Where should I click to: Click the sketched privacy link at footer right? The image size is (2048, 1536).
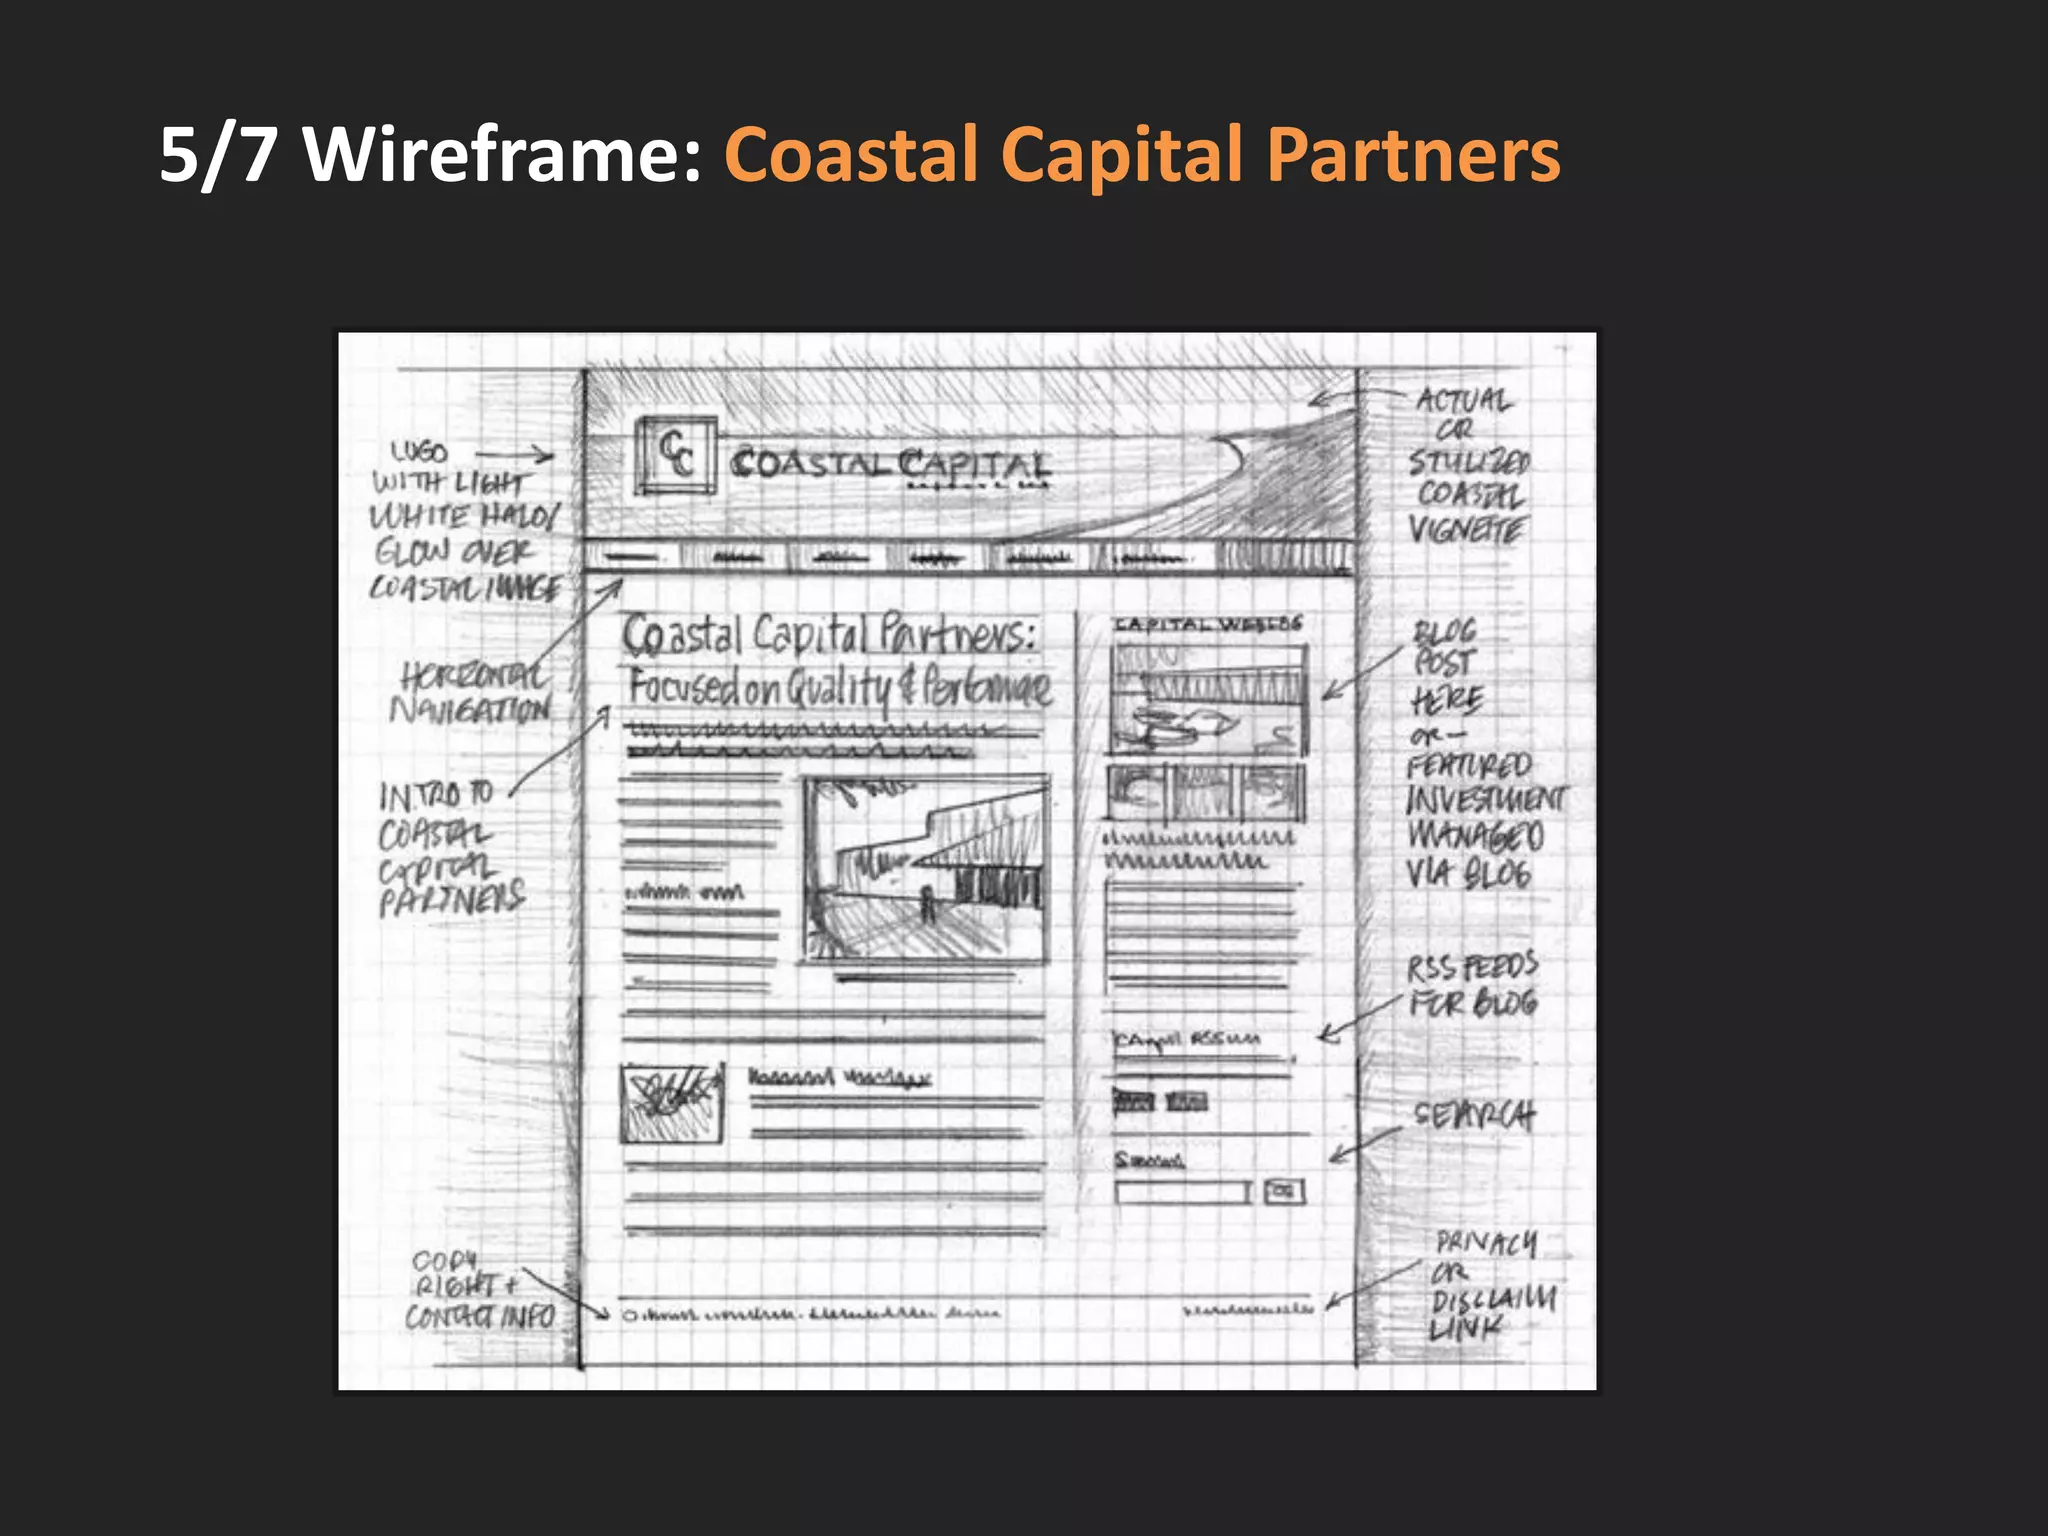click(1247, 1308)
